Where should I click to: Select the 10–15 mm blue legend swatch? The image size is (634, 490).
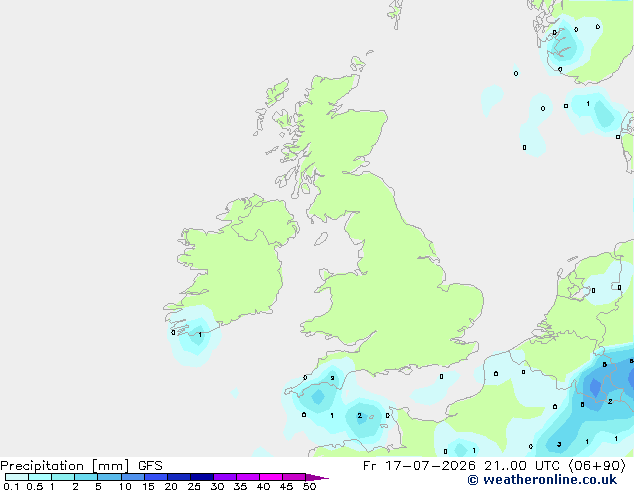point(132,477)
